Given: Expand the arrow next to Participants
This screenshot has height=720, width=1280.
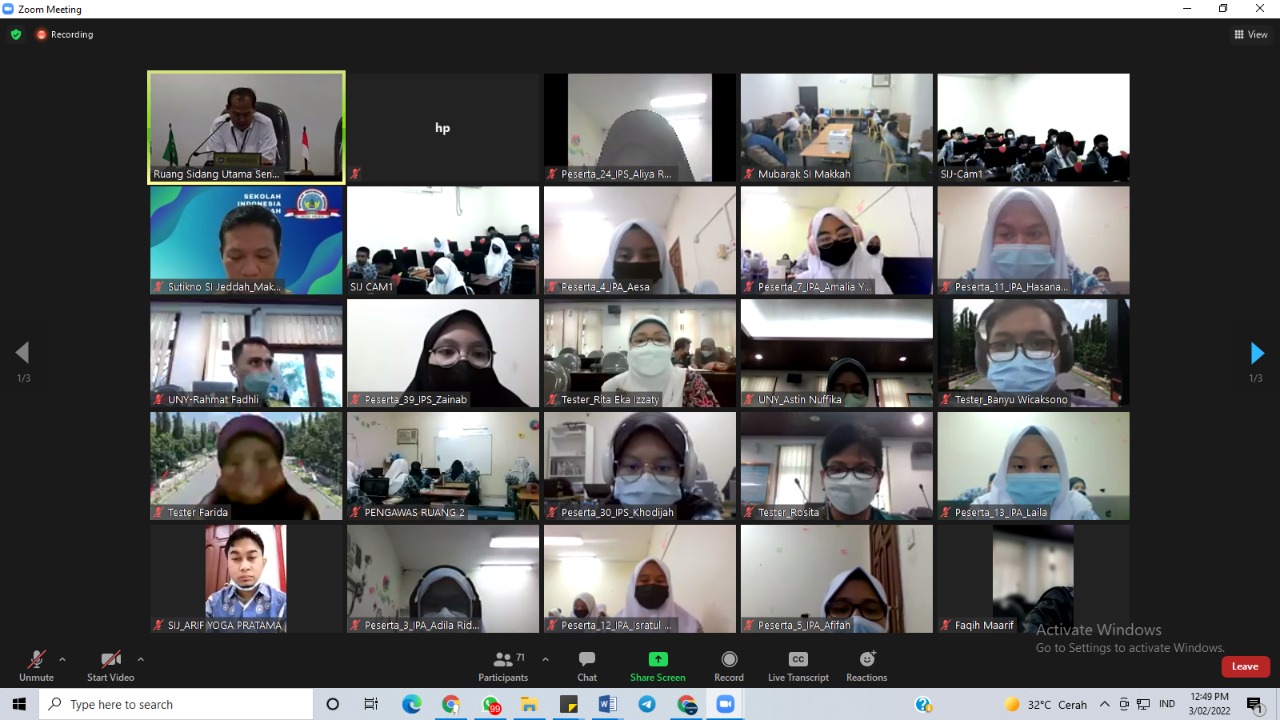Looking at the screenshot, I should tap(545, 659).
